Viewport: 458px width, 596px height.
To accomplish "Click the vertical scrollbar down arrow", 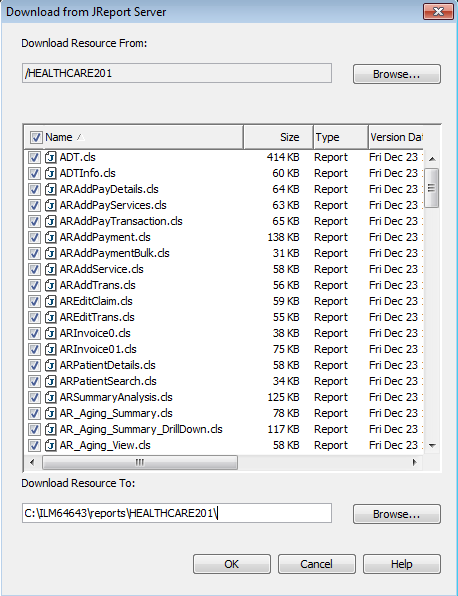I will (432, 445).
